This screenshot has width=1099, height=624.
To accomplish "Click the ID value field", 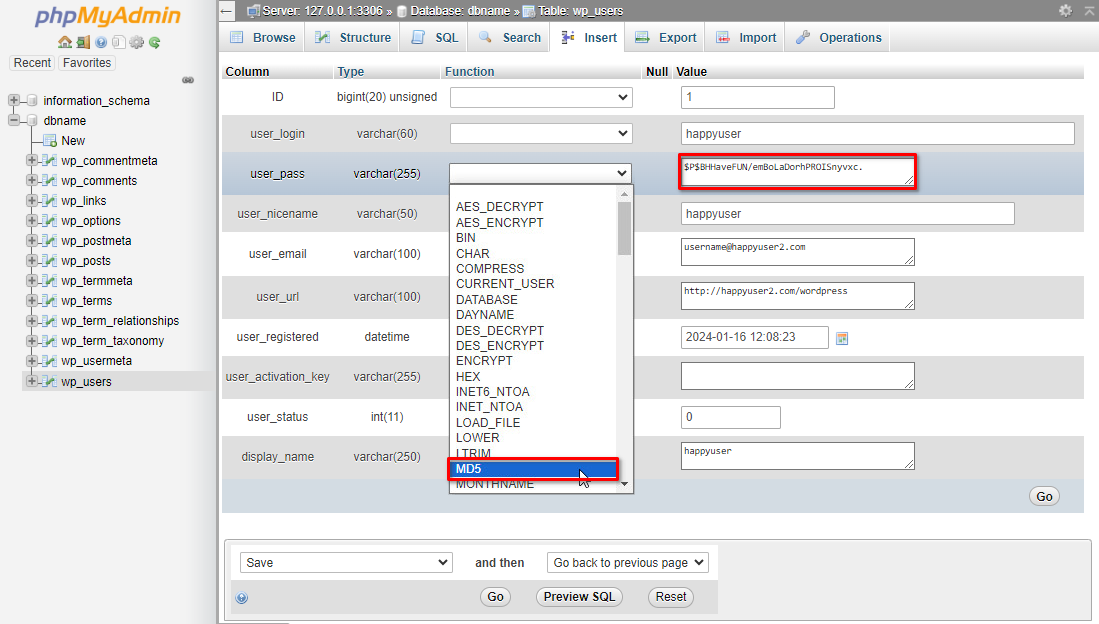I will point(758,97).
